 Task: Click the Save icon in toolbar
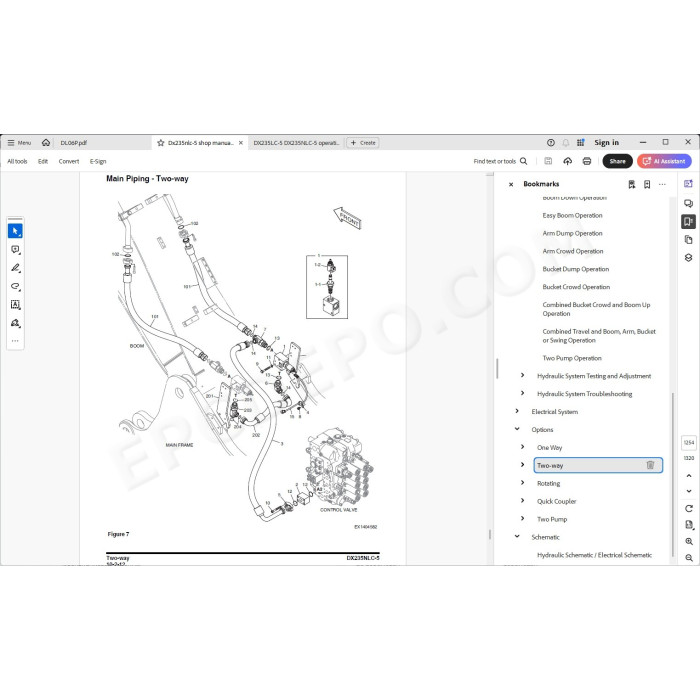[x=548, y=161]
